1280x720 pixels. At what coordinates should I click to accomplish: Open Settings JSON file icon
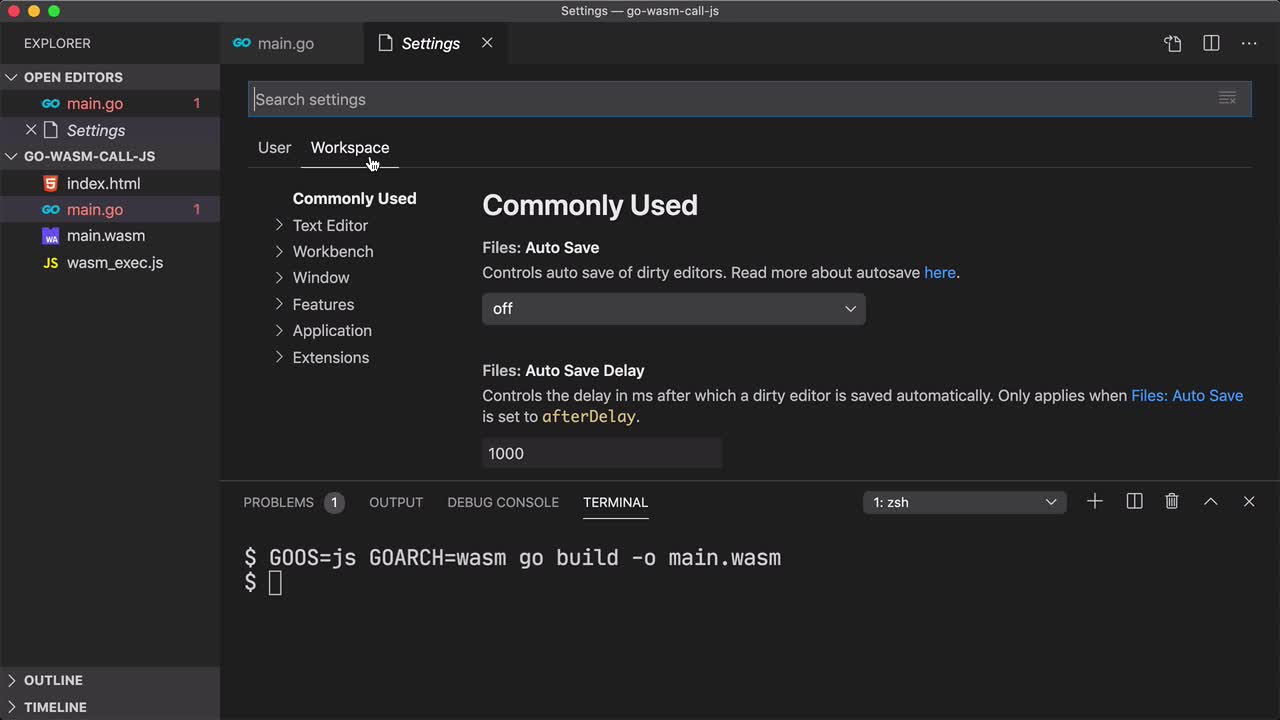pyautogui.click(x=1173, y=43)
